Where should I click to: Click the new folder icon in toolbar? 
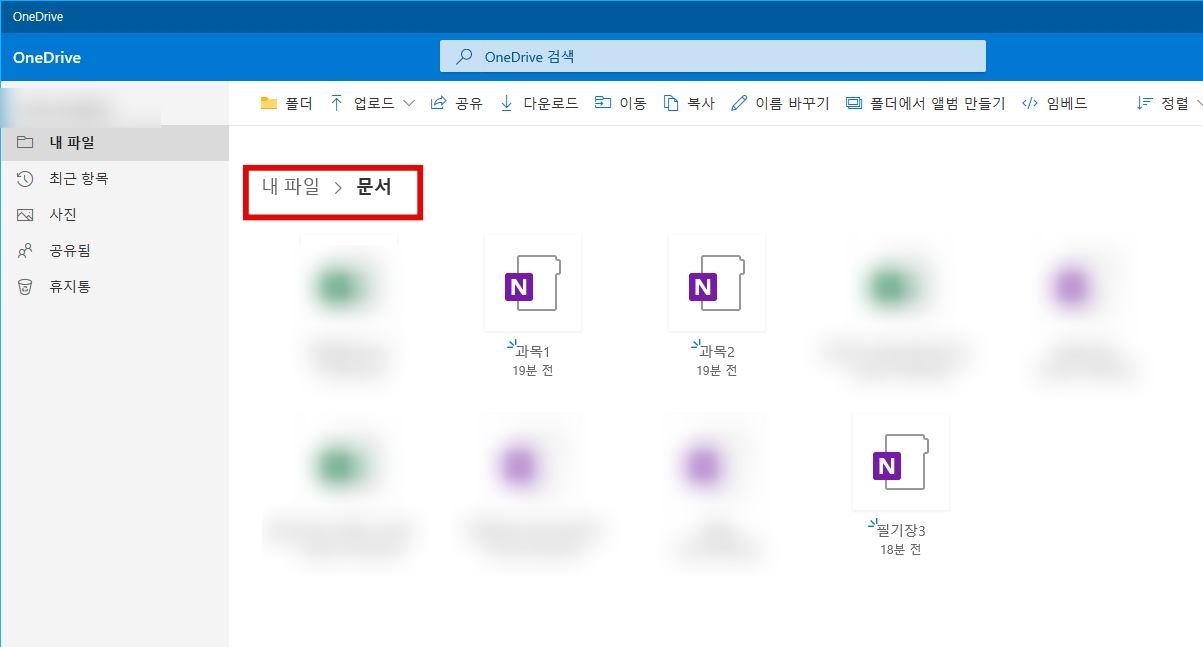[268, 103]
